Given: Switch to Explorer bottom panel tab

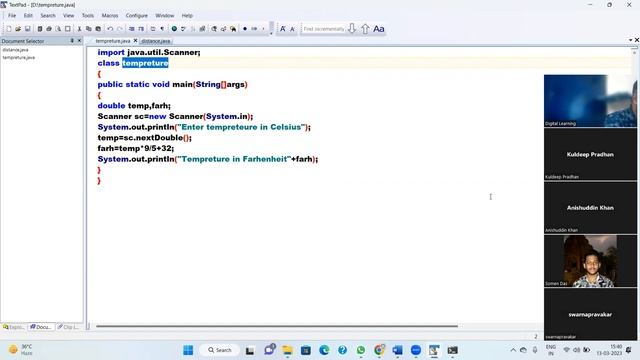Looking at the screenshot, I should tap(13, 327).
